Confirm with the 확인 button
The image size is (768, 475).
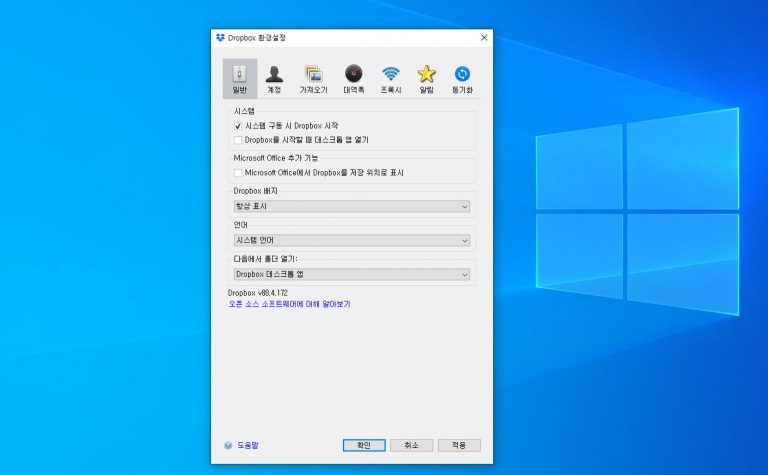point(364,445)
